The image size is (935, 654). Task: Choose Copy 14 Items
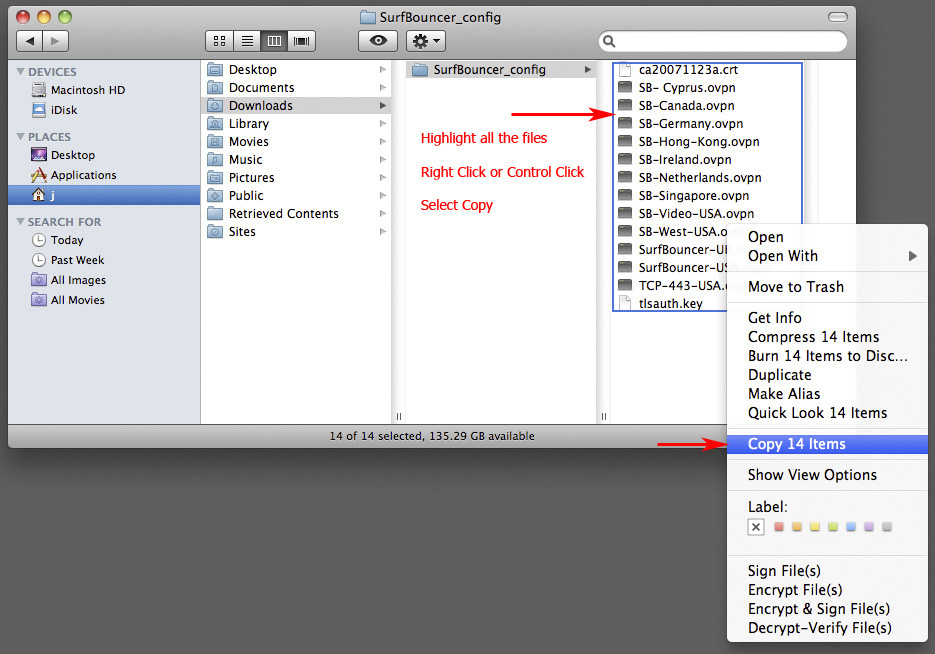click(827, 444)
